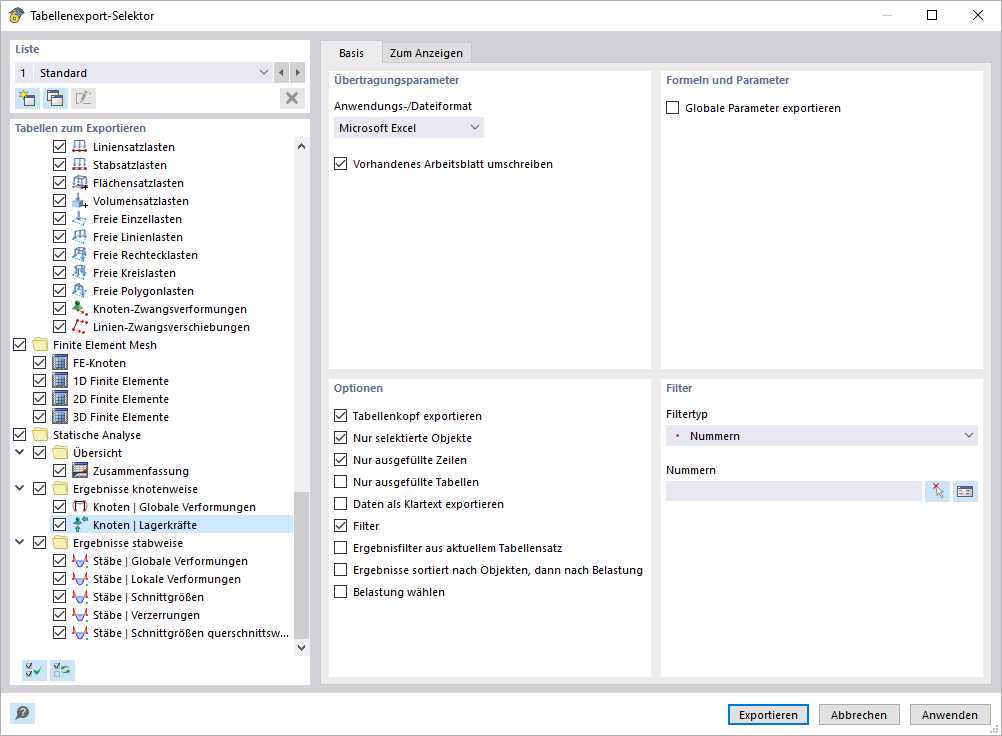Select the Basis tab
1002x736 pixels.
(351, 53)
